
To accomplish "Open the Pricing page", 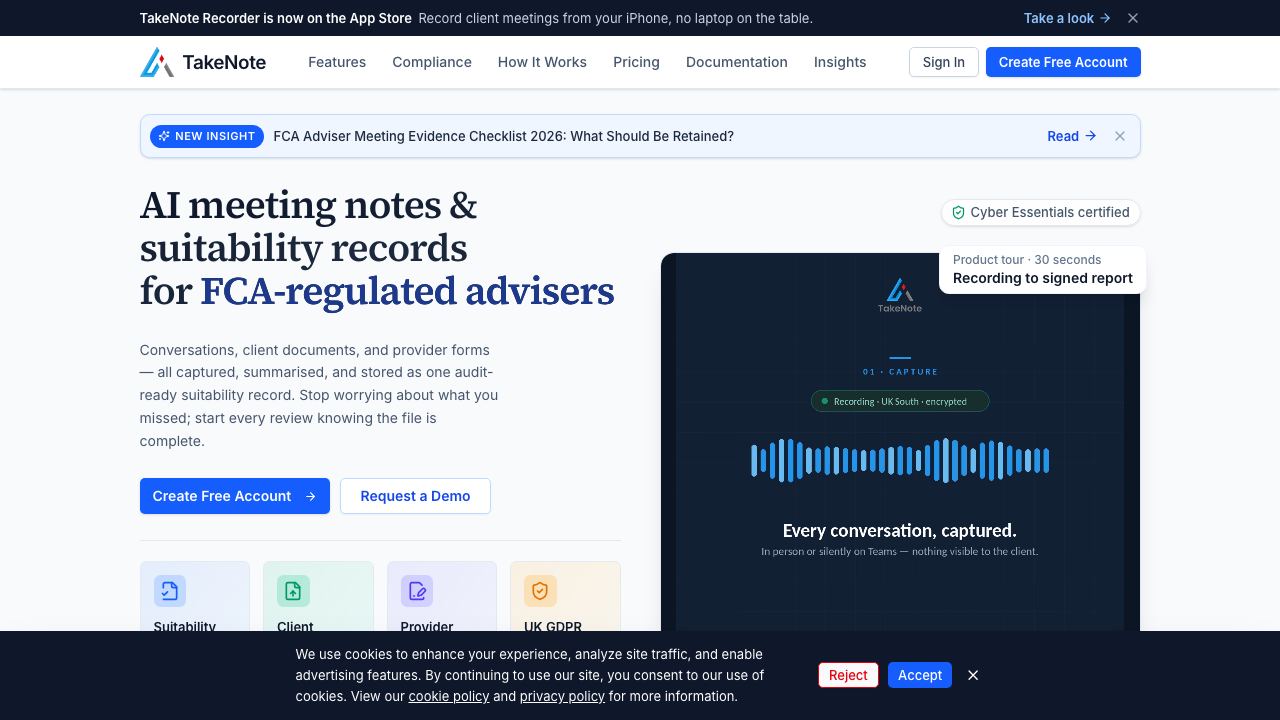I will 636,62.
